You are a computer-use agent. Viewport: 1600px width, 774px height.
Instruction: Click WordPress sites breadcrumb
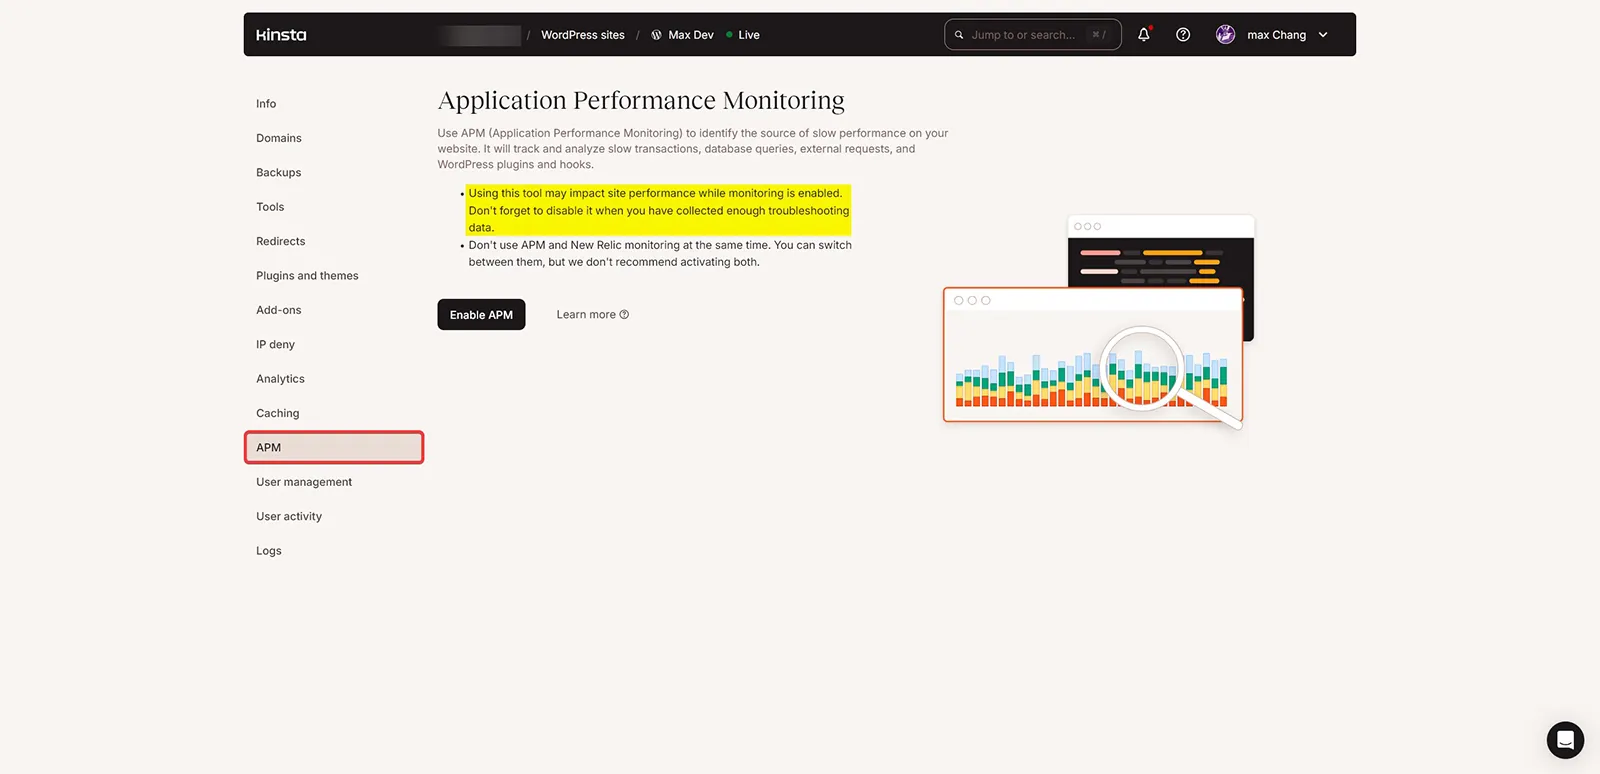click(583, 35)
